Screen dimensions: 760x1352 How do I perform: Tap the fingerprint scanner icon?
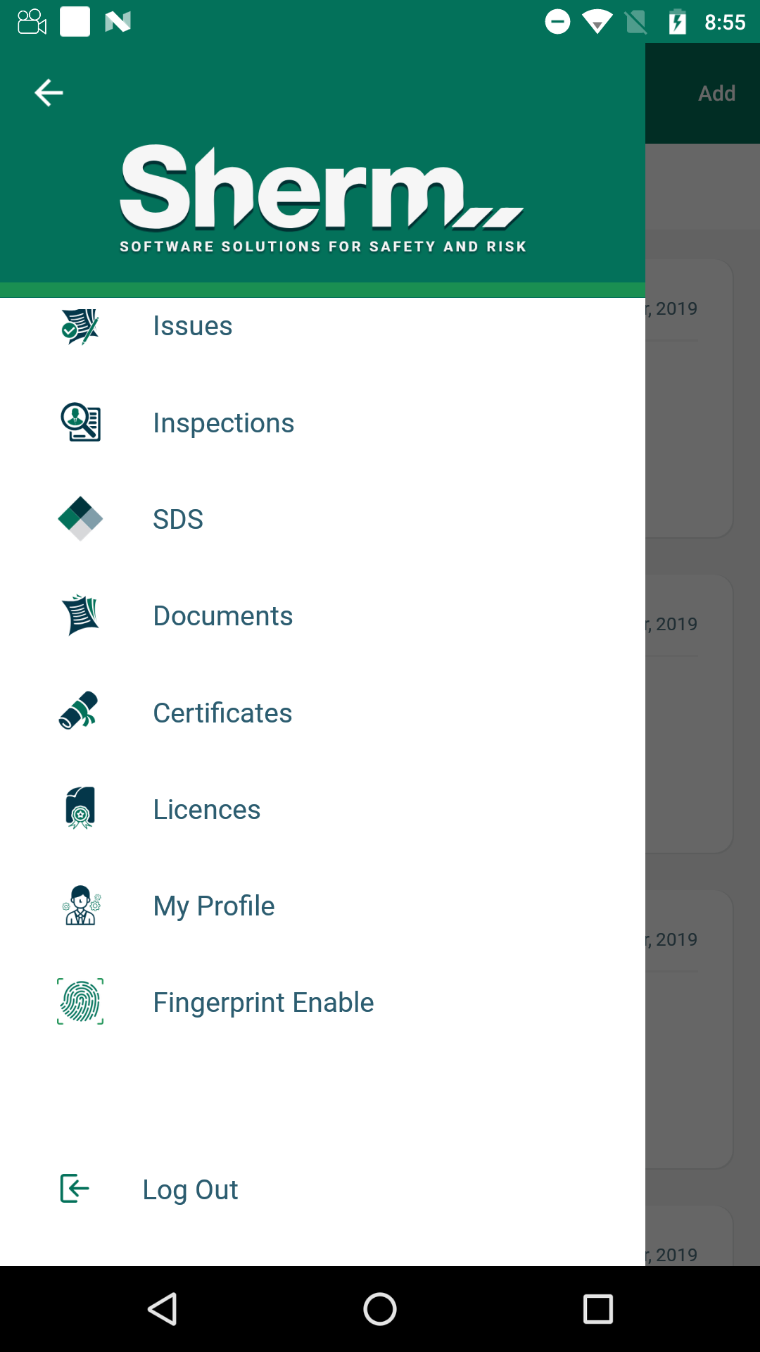(80, 1001)
